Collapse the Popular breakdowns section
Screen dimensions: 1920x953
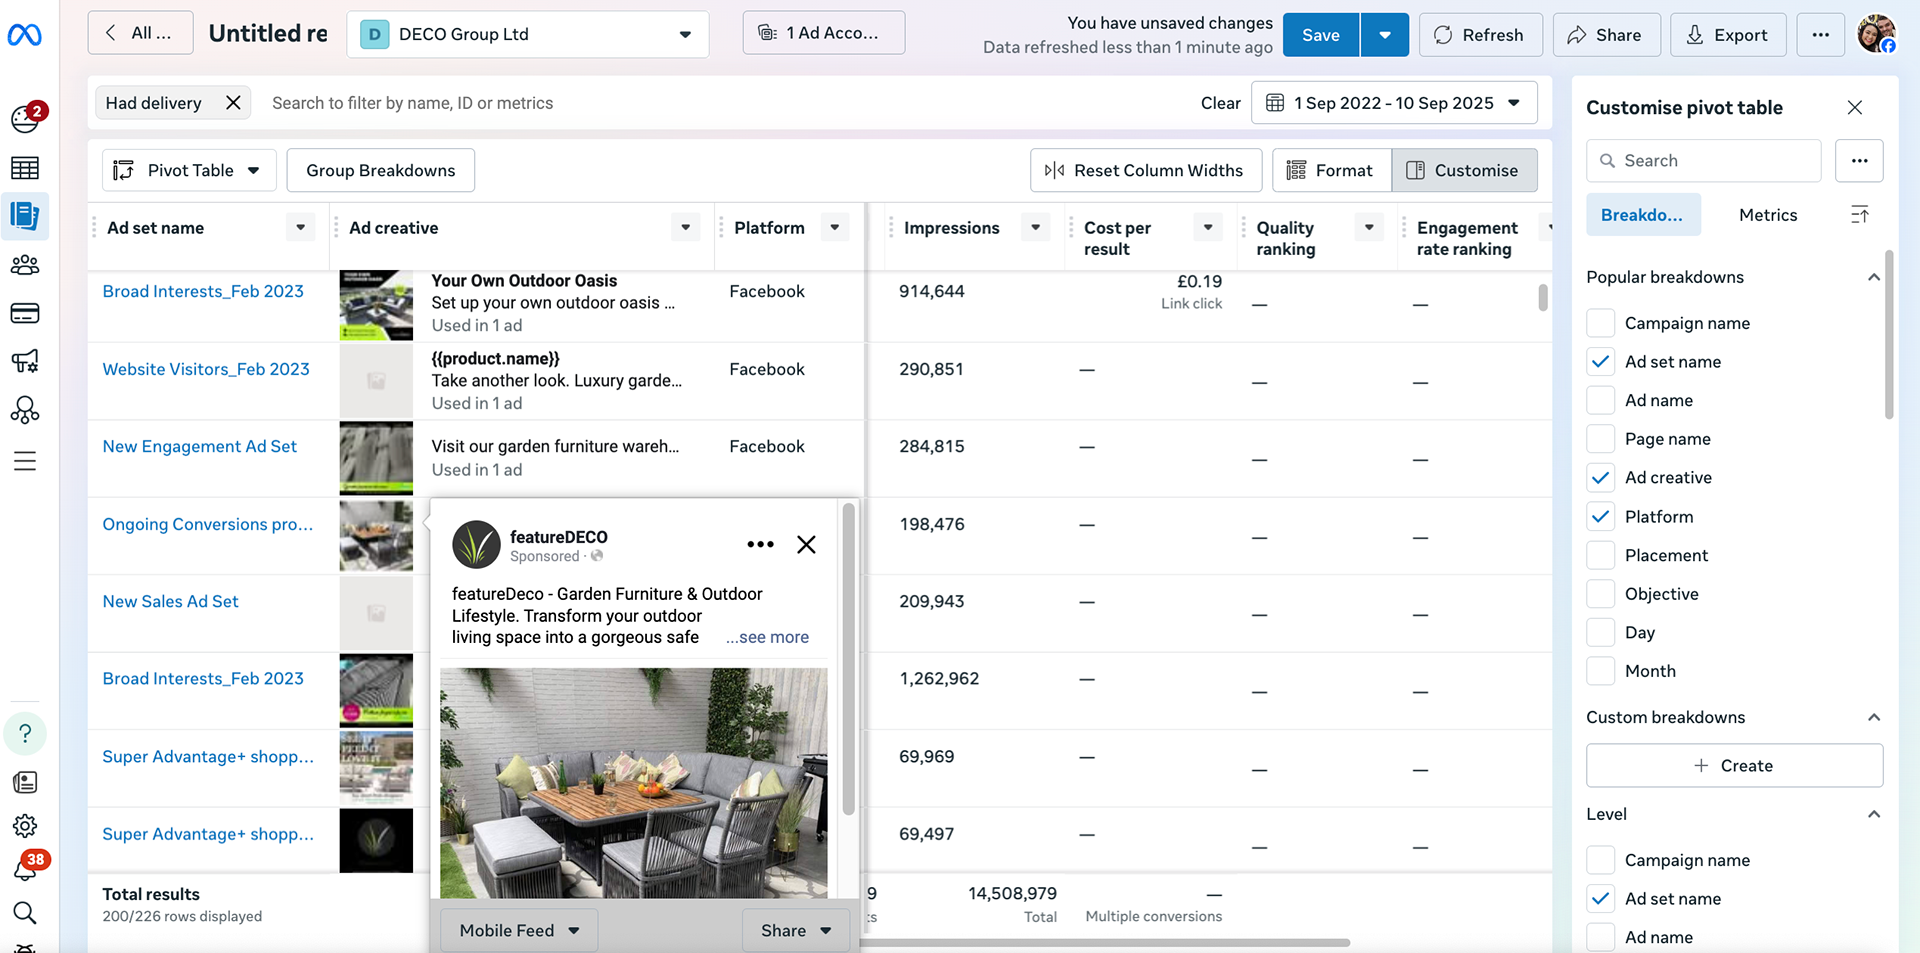click(x=1874, y=278)
